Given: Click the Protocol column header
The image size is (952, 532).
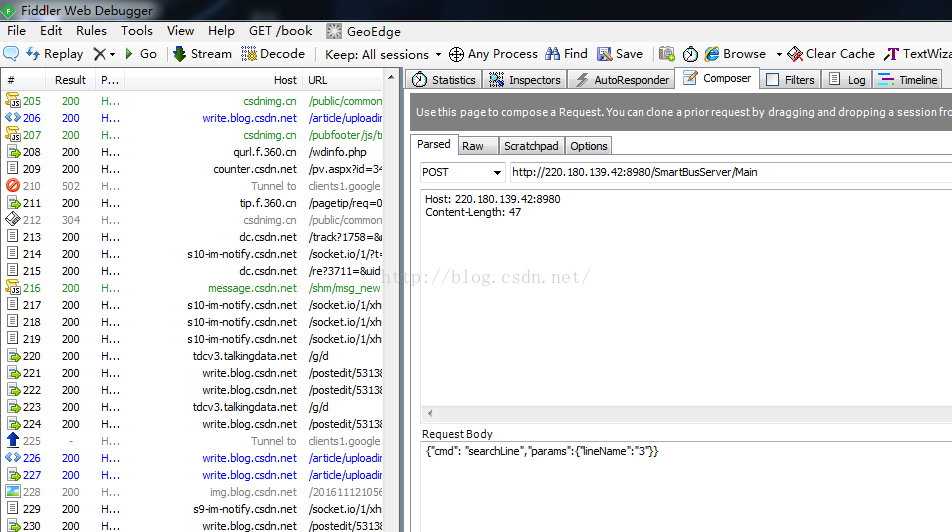Looking at the screenshot, I should [x=110, y=80].
